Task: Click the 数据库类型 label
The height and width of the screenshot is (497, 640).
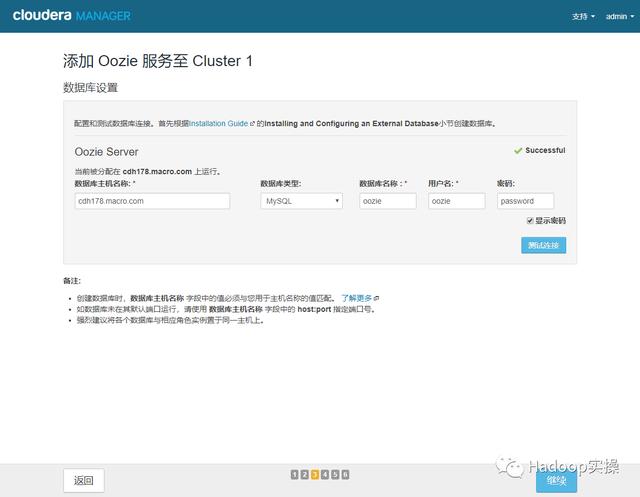Action: tap(281, 184)
